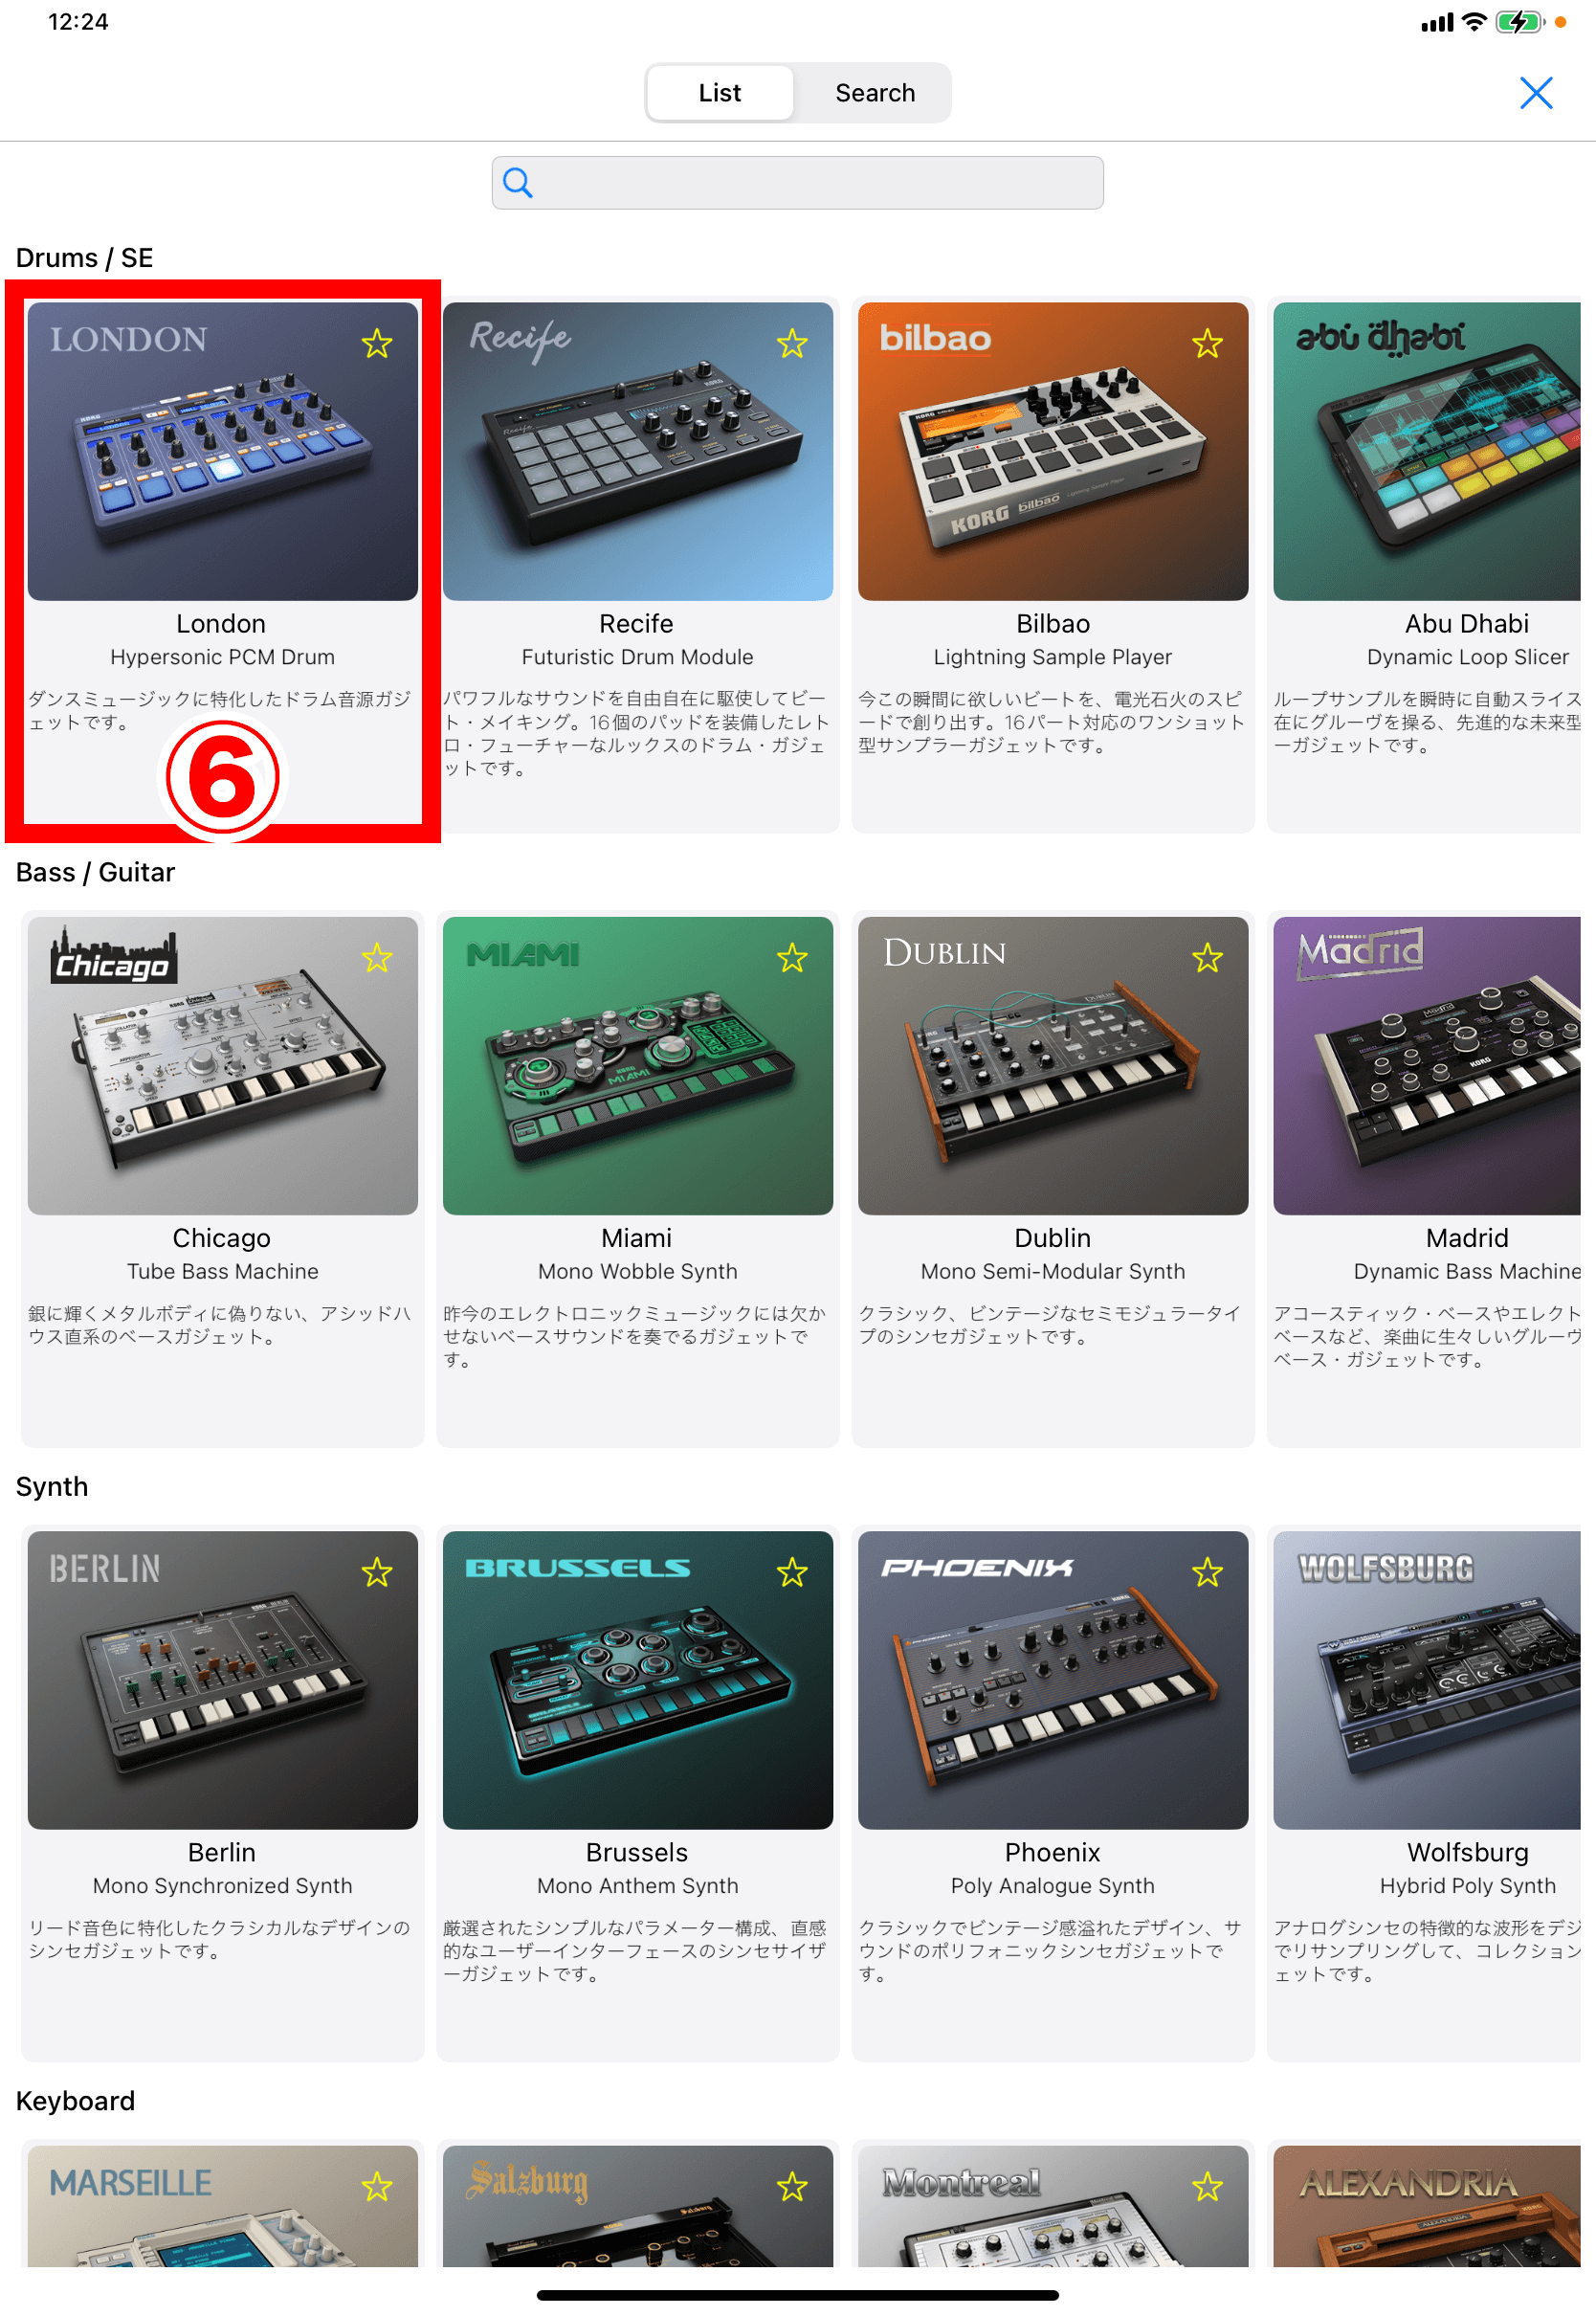Screen dimensions: 1596x2316
Task: Toggle favorite star on Phoenix gadget
Action: point(1207,1573)
